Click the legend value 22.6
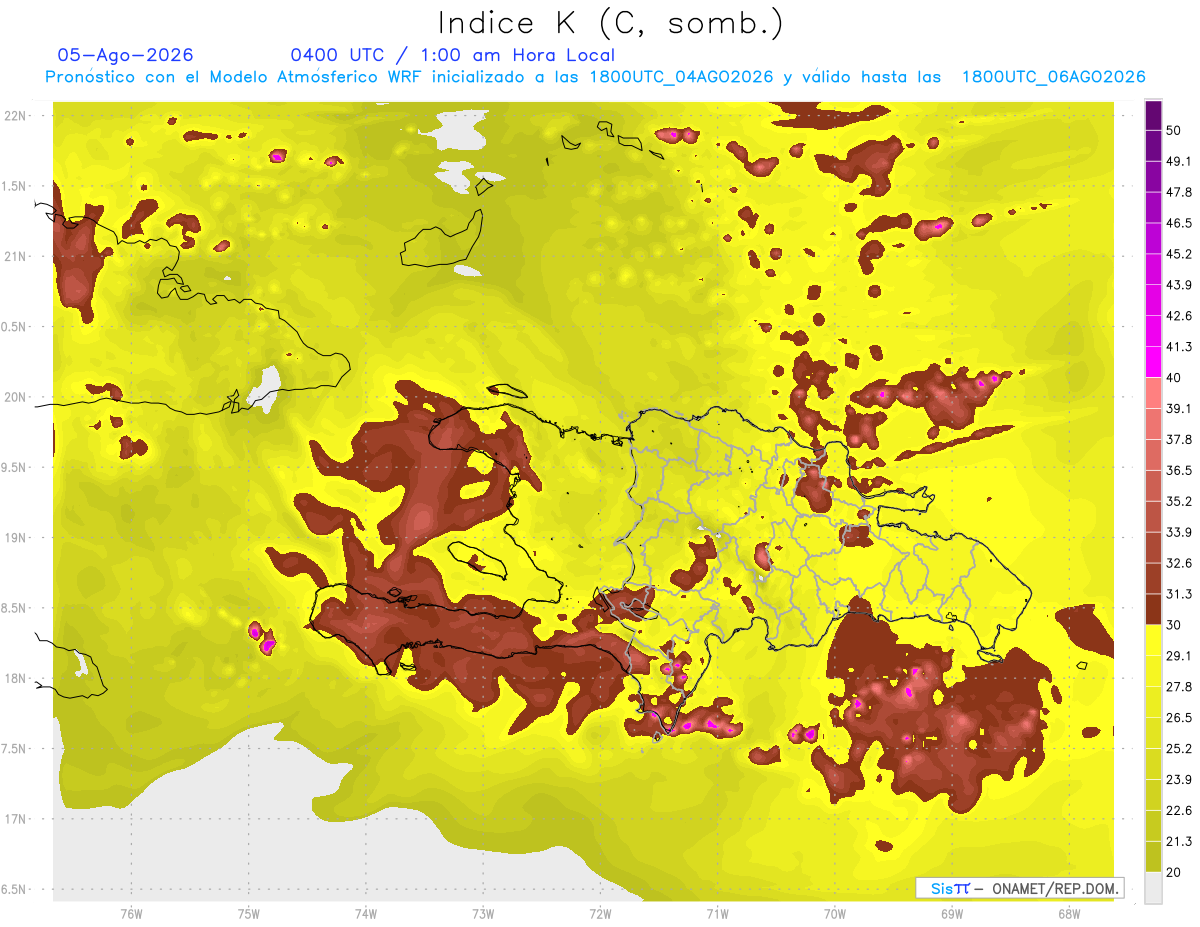 point(1179,811)
